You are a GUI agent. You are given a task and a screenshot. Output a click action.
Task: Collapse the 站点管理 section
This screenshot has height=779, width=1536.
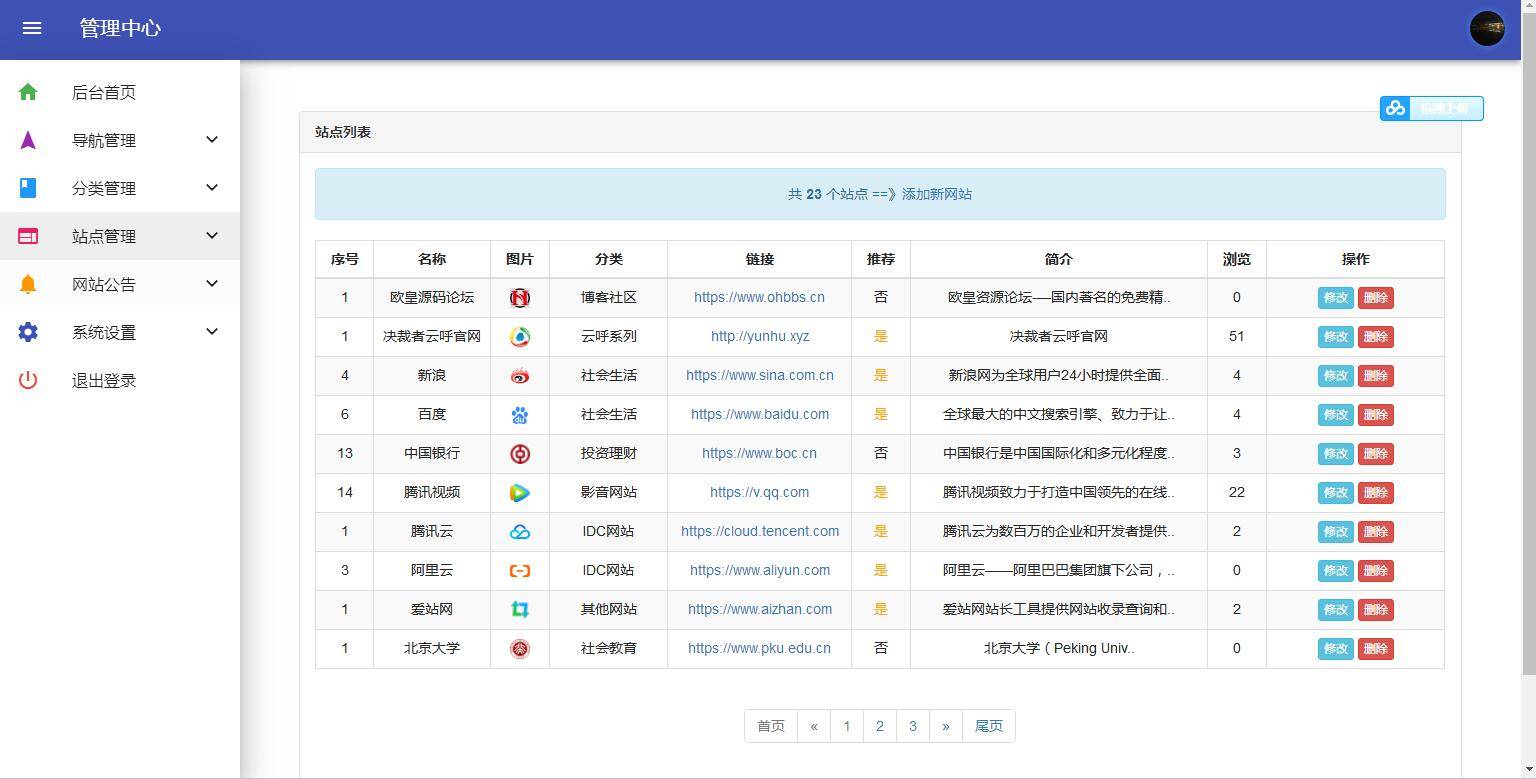[x=211, y=236]
